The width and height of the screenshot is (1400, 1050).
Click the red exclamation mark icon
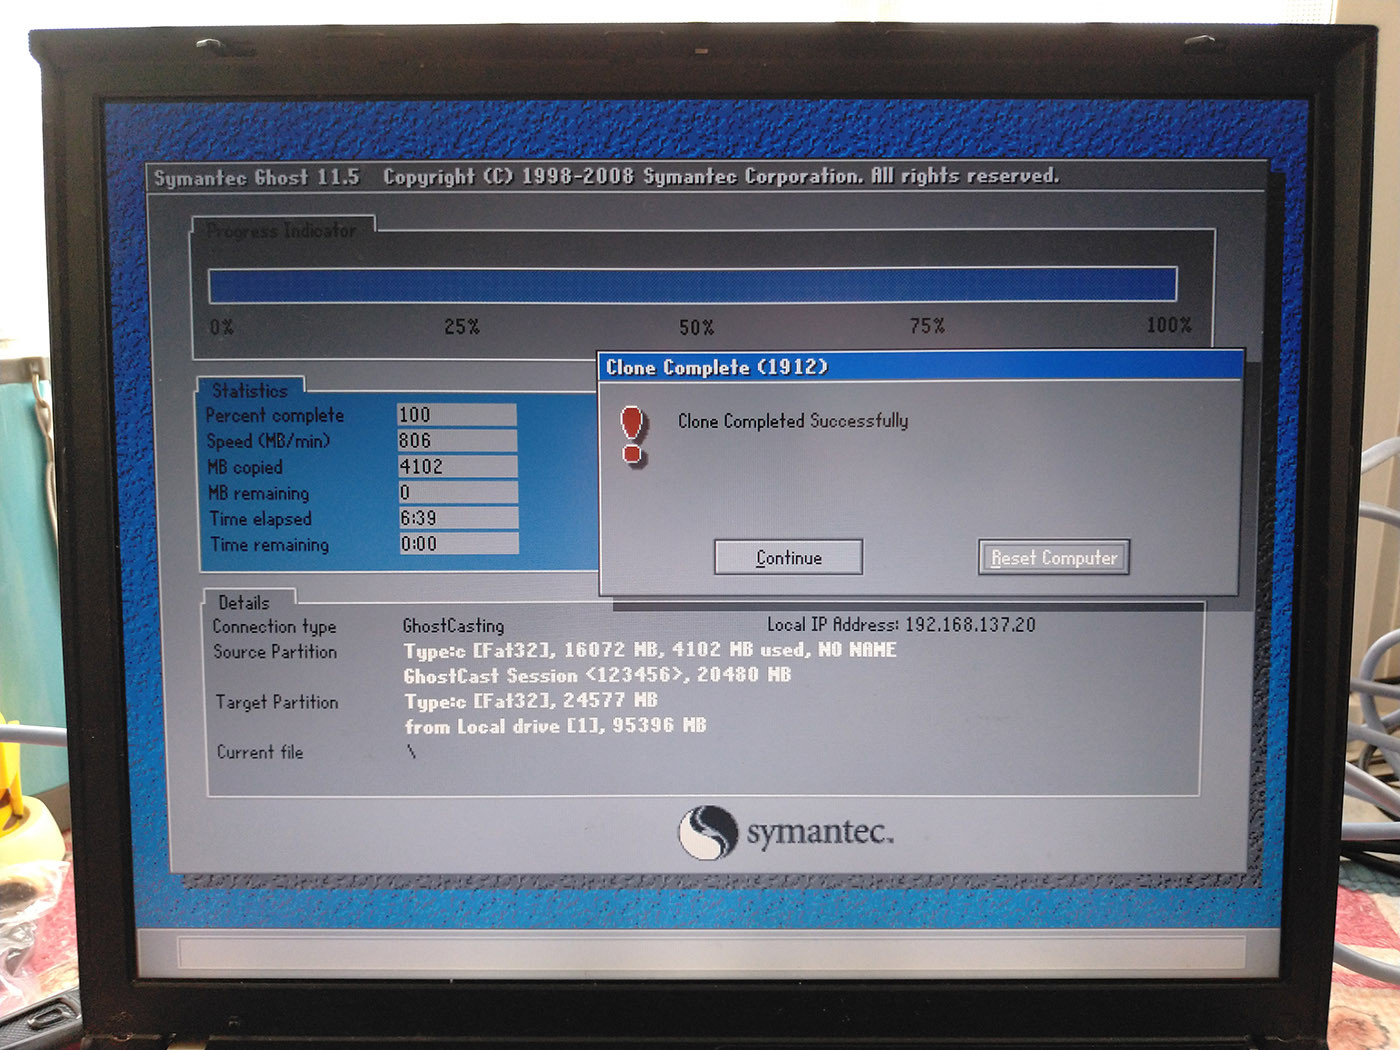632,435
